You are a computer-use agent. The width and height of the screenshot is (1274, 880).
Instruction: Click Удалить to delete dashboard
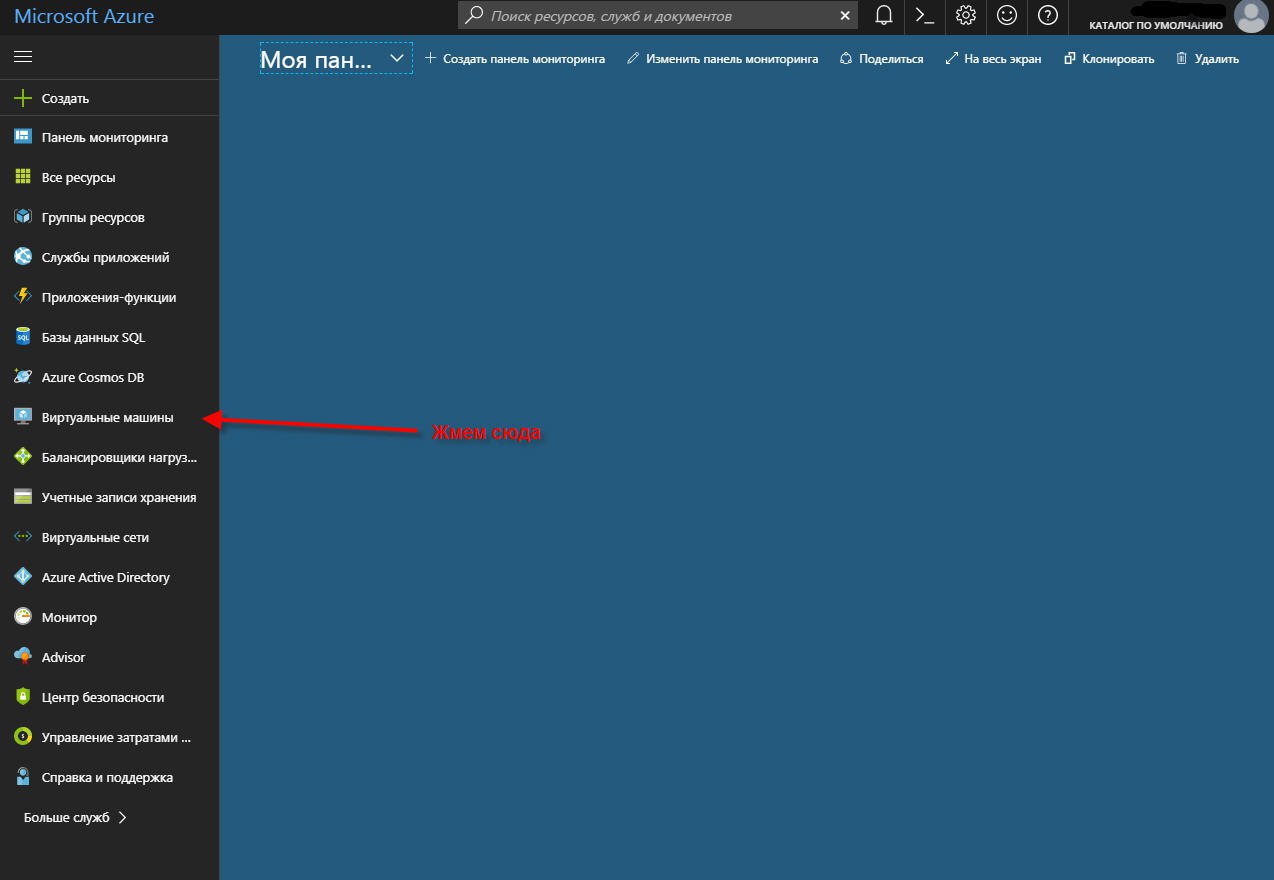[x=1207, y=59]
